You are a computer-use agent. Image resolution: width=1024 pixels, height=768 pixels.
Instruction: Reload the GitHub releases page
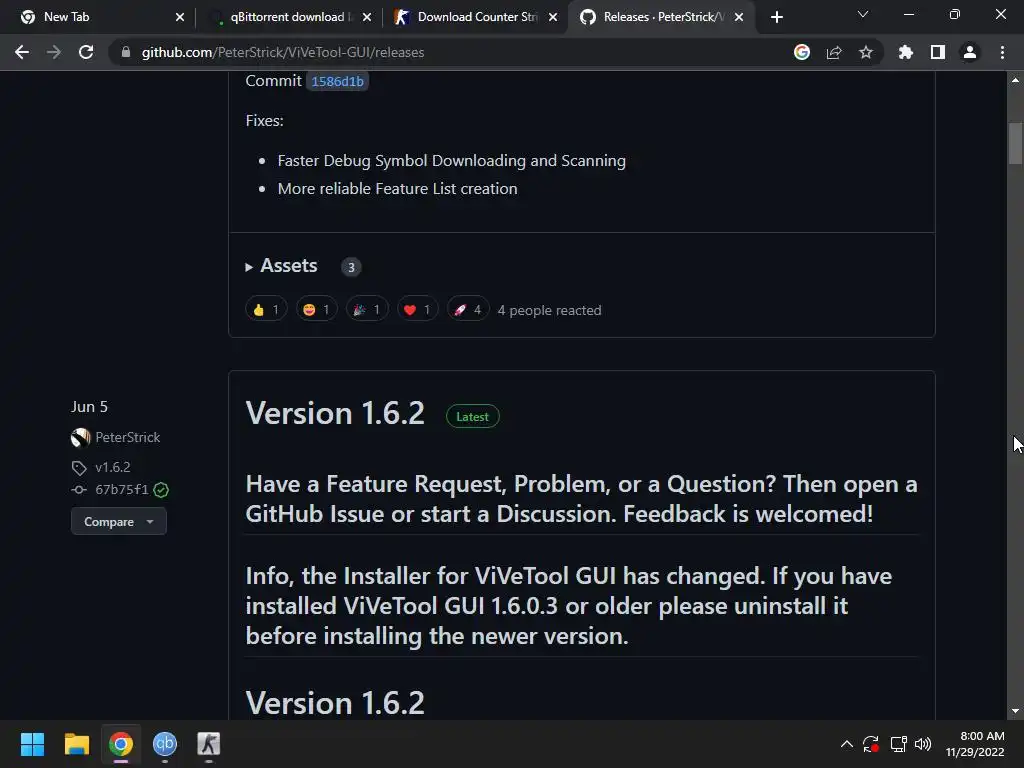click(x=86, y=52)
